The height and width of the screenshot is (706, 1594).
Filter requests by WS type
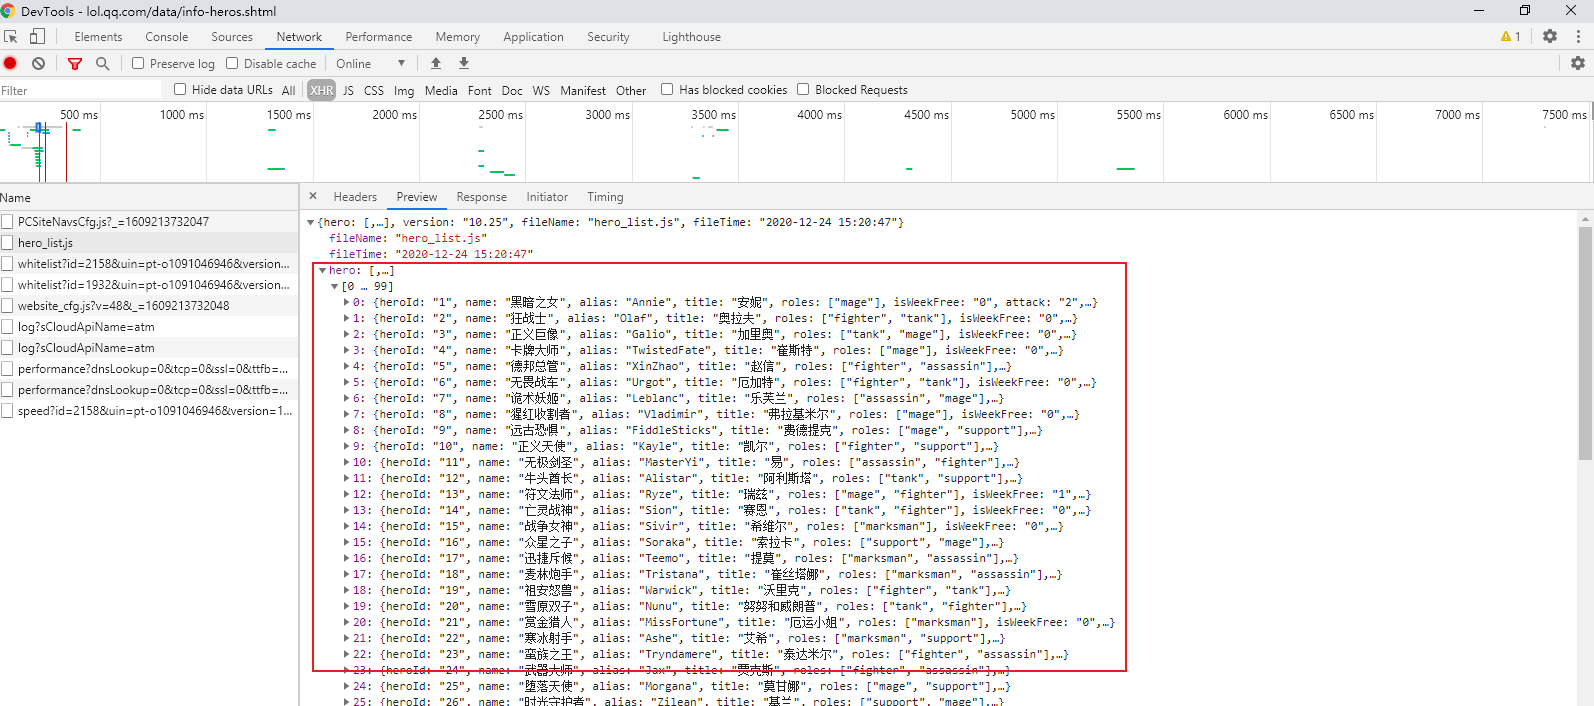(x=541, y=90)
